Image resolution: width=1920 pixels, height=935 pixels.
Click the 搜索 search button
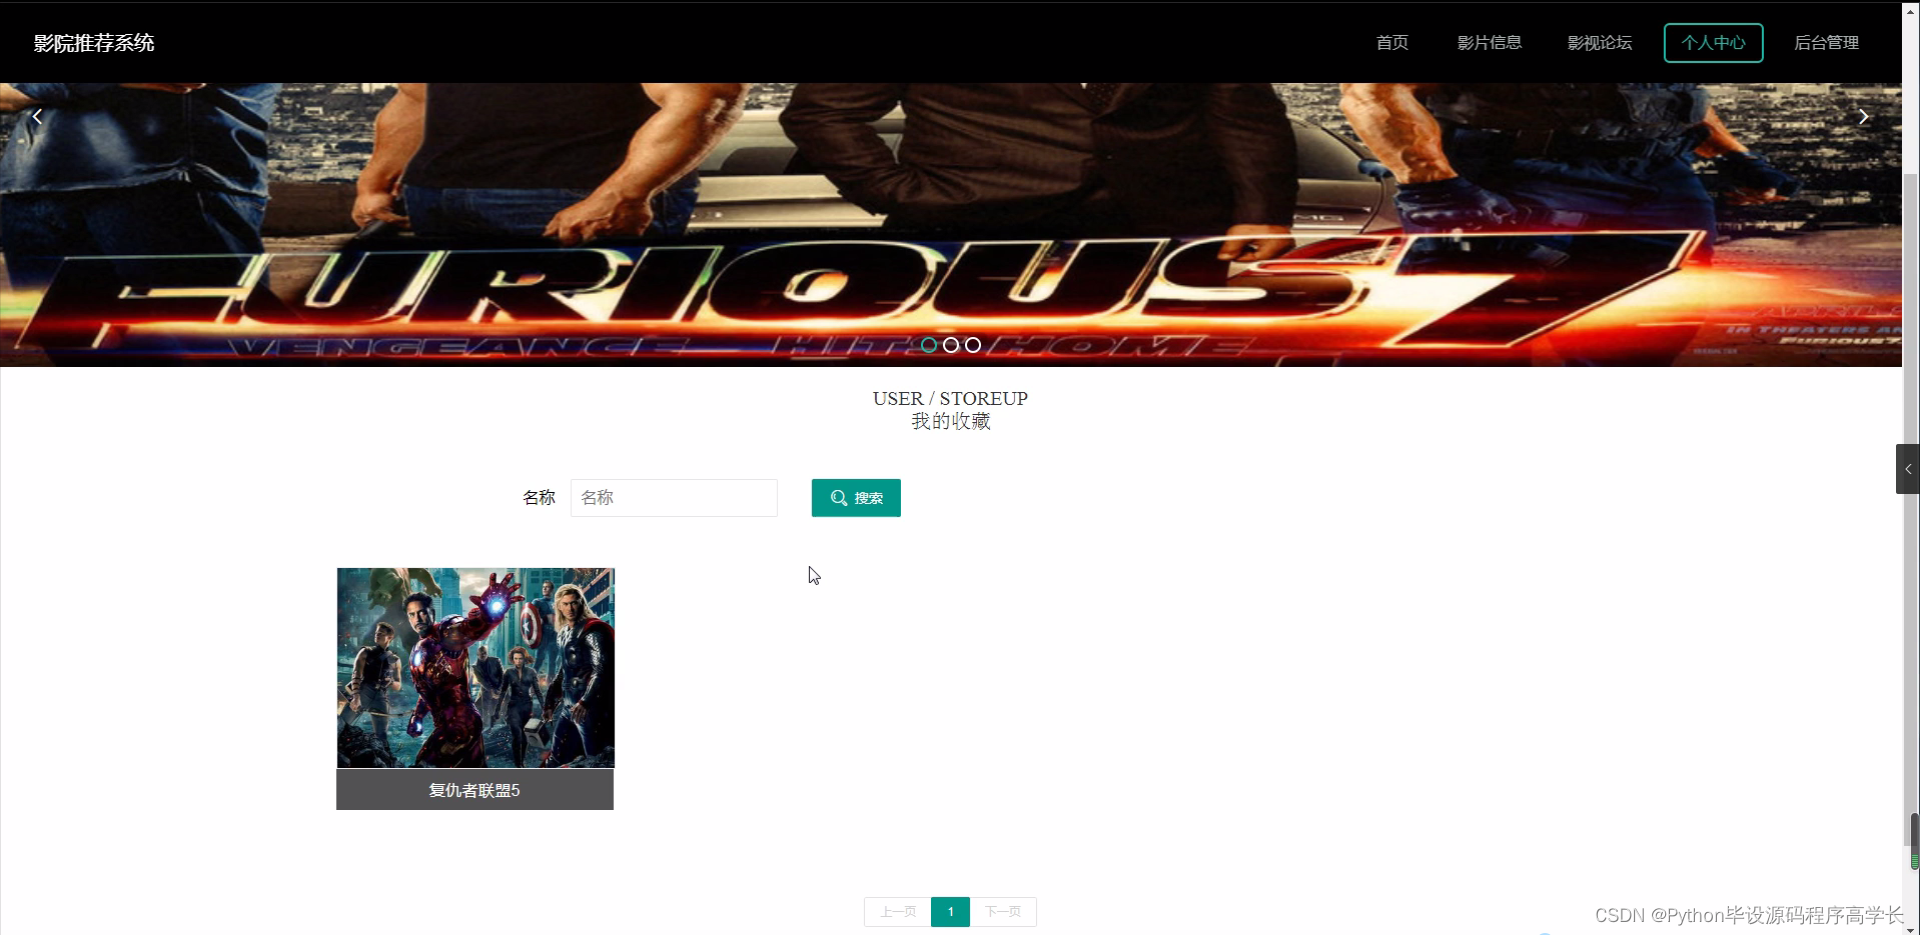click(856, 497)
